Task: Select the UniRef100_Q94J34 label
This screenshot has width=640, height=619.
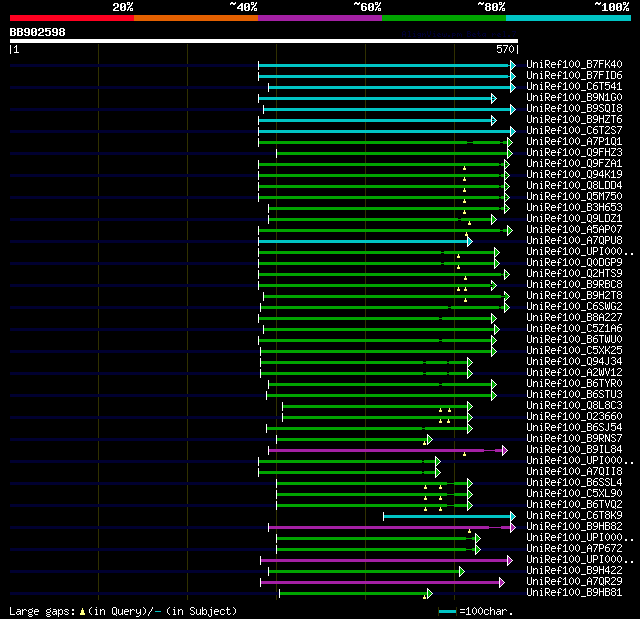Action: [x=574, y=362]
